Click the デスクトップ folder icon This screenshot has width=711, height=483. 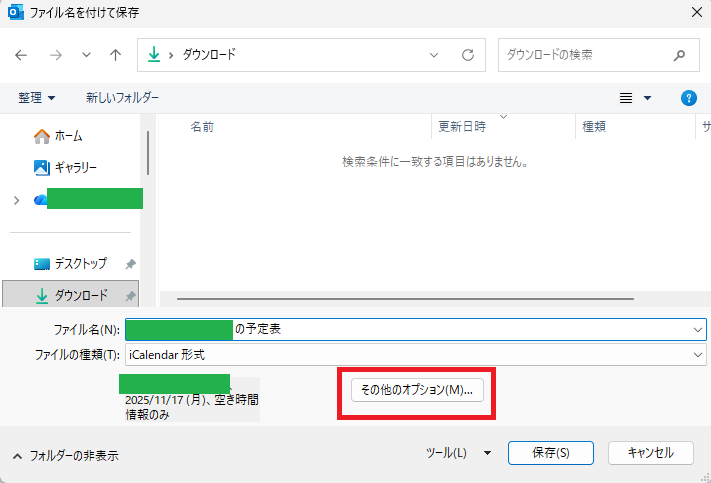pos(42,263)
